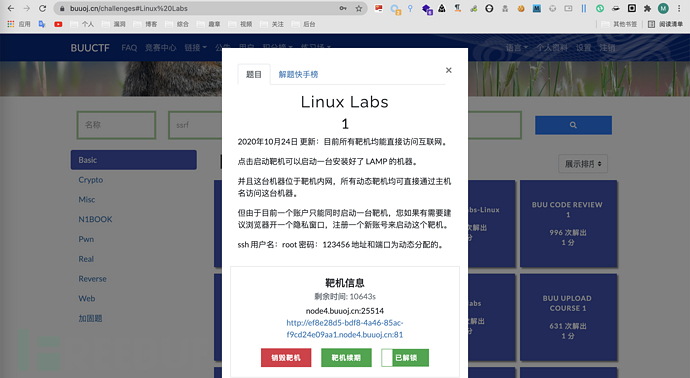Click the blue pin extension icon
Viewport: 690px width, 378px height.
coord(410,8)
